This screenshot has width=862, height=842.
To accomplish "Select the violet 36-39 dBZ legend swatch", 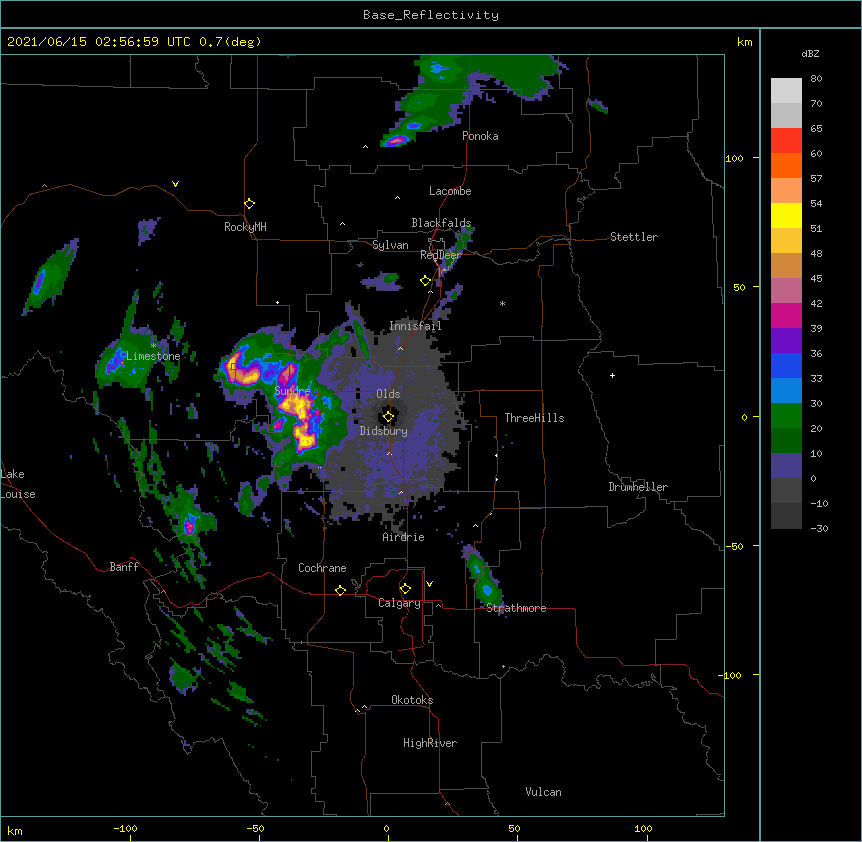I will point(786,341).
